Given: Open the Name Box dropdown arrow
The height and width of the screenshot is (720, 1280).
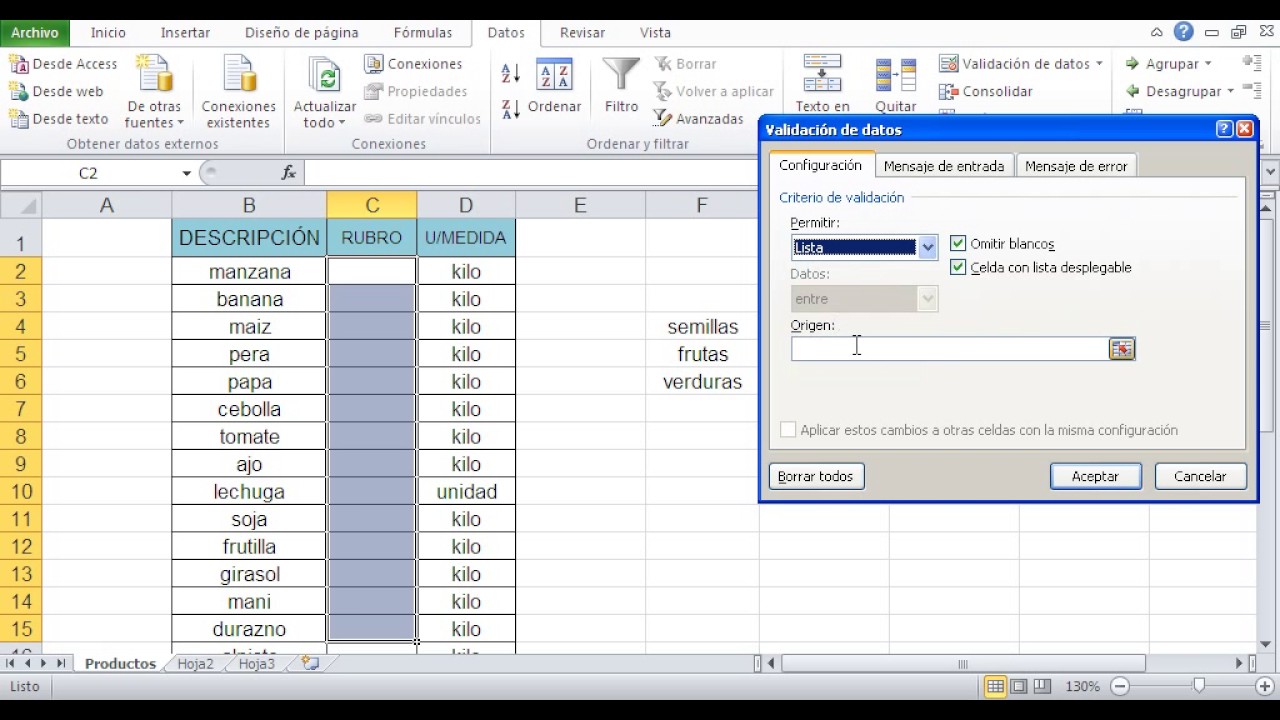Looking at the screenshot, I should point(186,173).
